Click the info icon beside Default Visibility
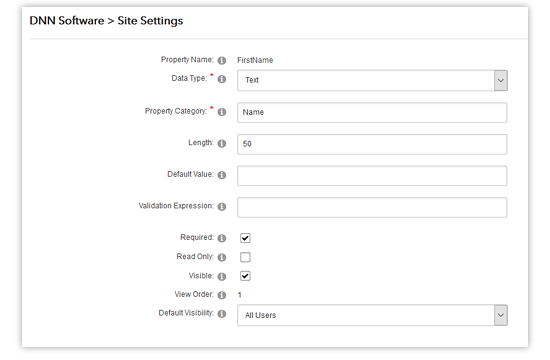The width and height of the screenshot is (550, 360). [222, 314]
